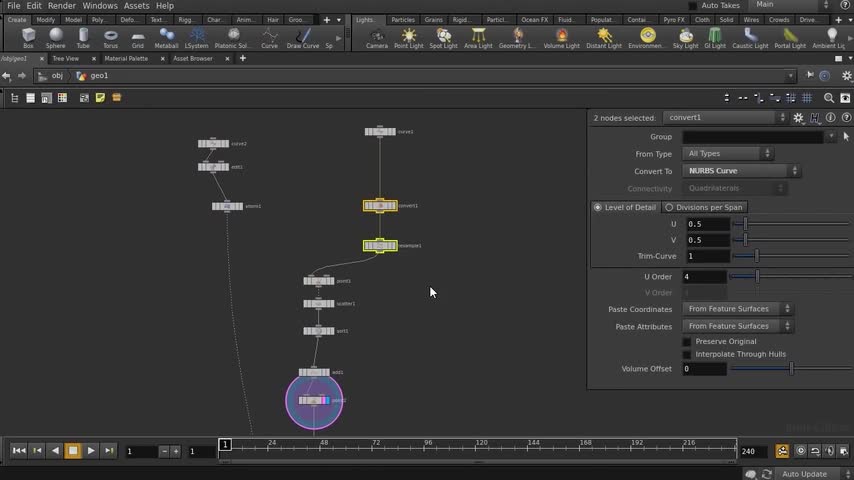This screenshot has width=854, height=480.
Task: Select the Curve shelf tool
Action: click(269, 38)
